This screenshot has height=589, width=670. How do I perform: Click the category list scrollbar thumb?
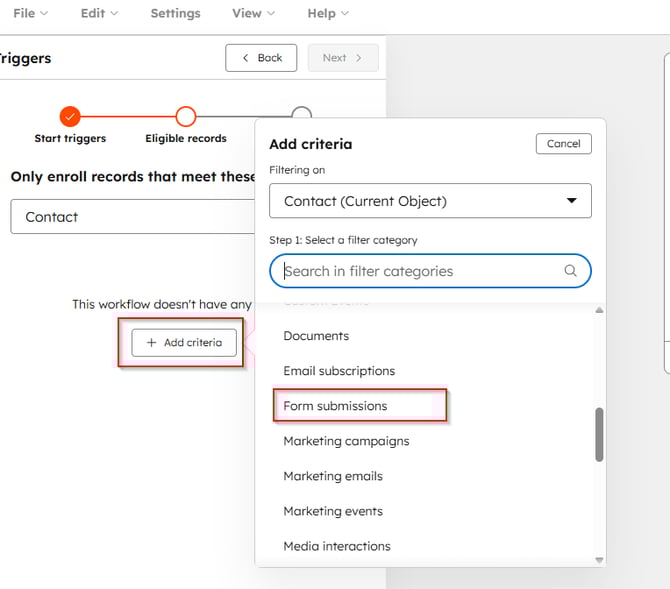point(599,435)
